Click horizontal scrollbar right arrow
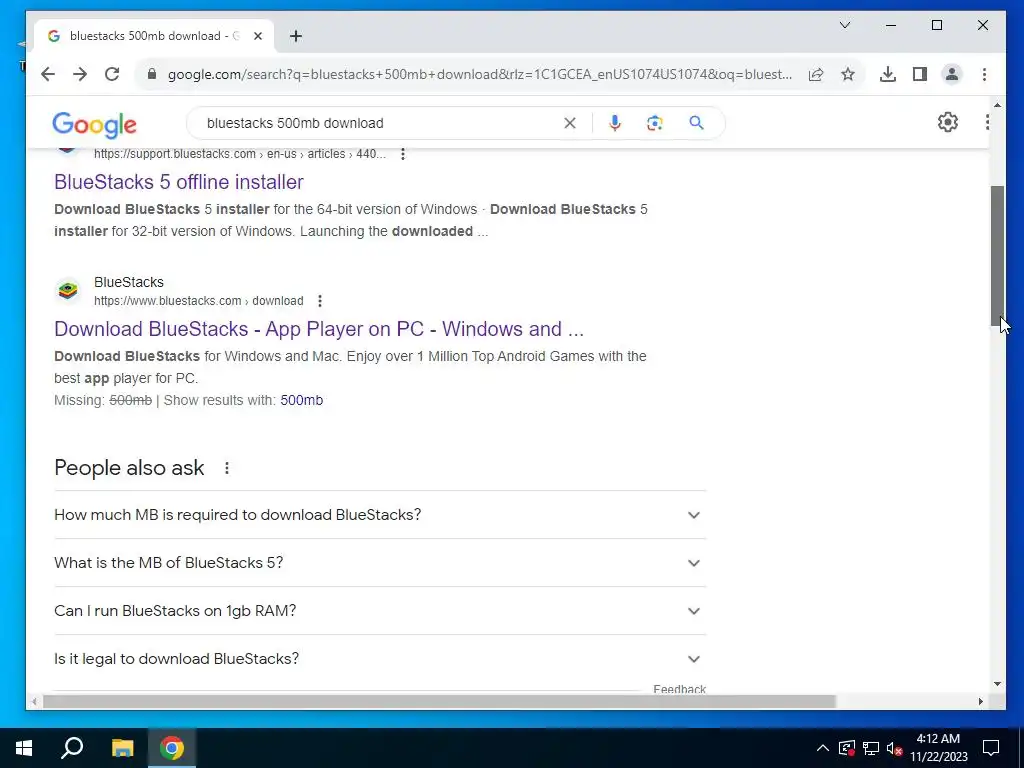Image resolution: width=1024 pixels, height=768 pixels. pos(981,701)
